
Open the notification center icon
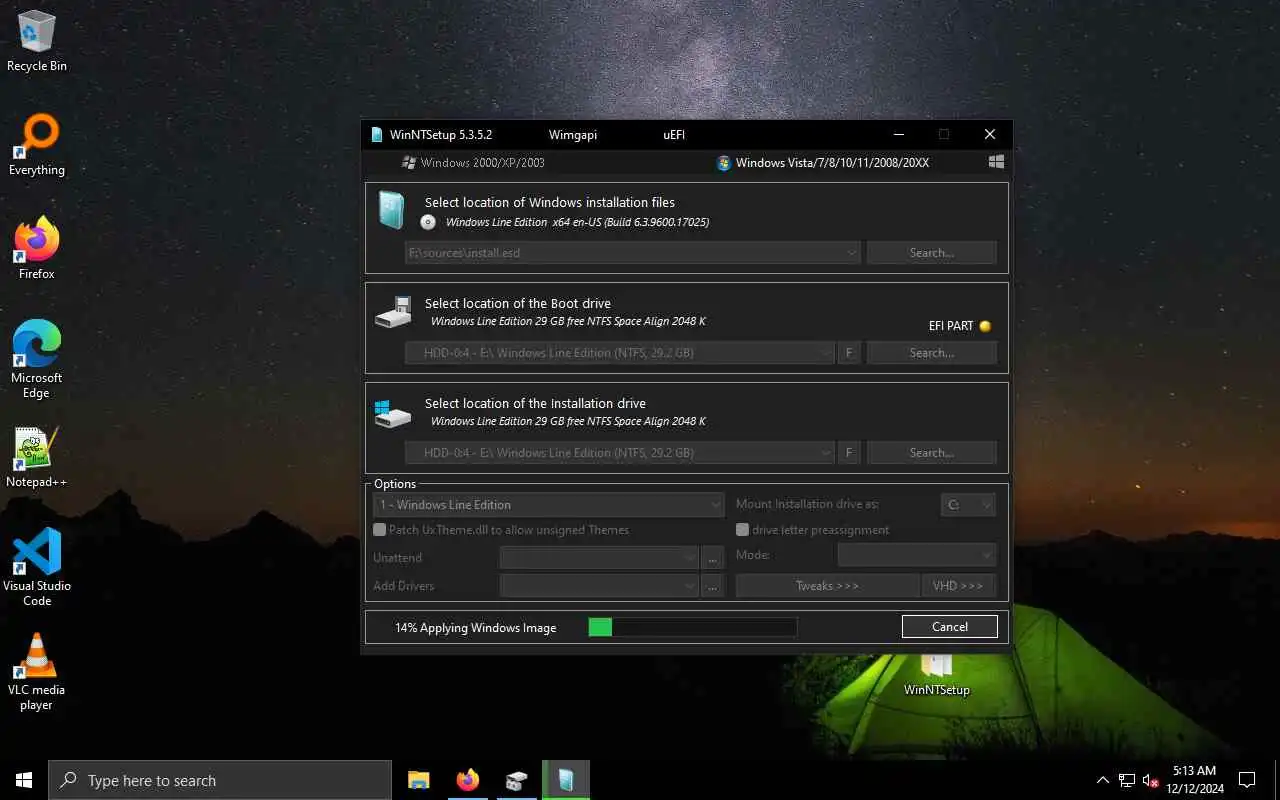1247,780
